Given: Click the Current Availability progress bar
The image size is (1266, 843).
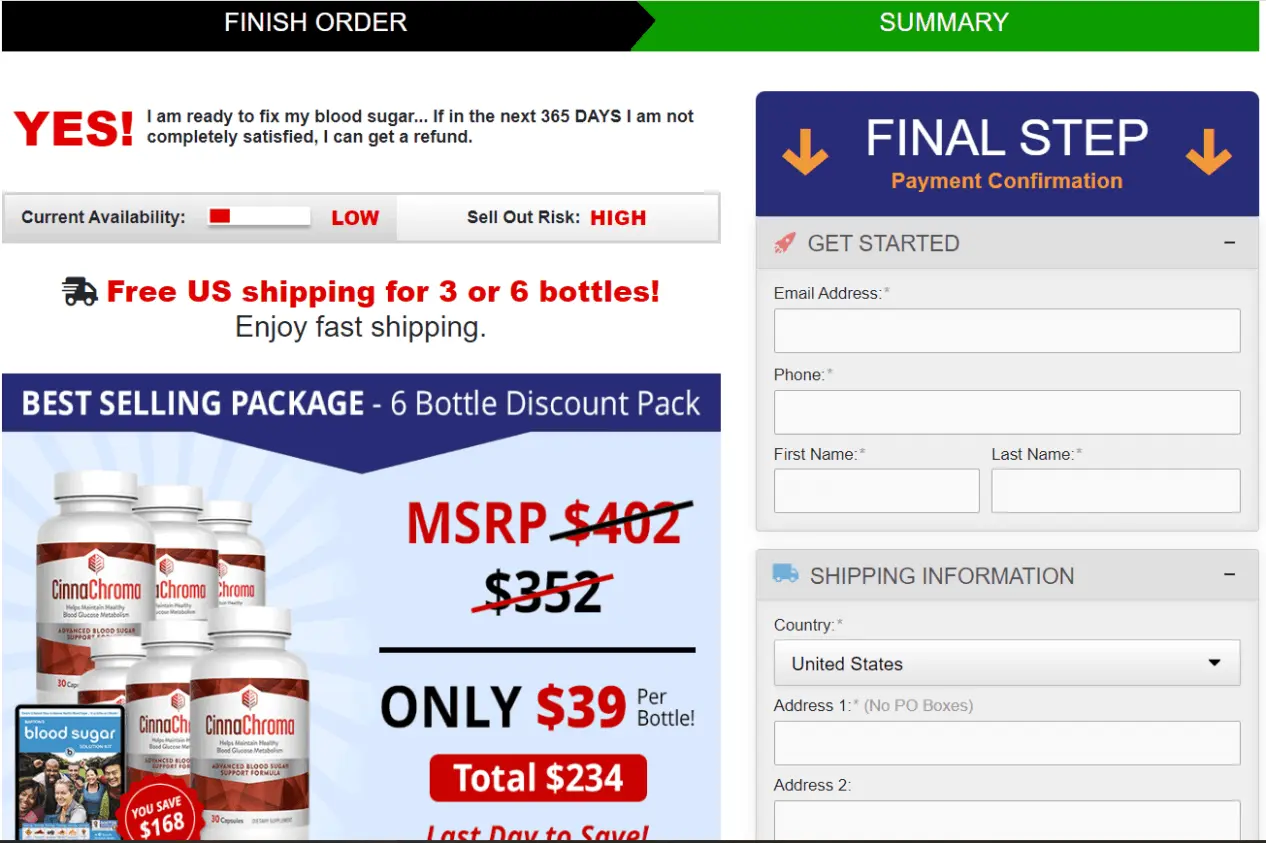Looking at the screenshot, I should (x=259, y=217).
